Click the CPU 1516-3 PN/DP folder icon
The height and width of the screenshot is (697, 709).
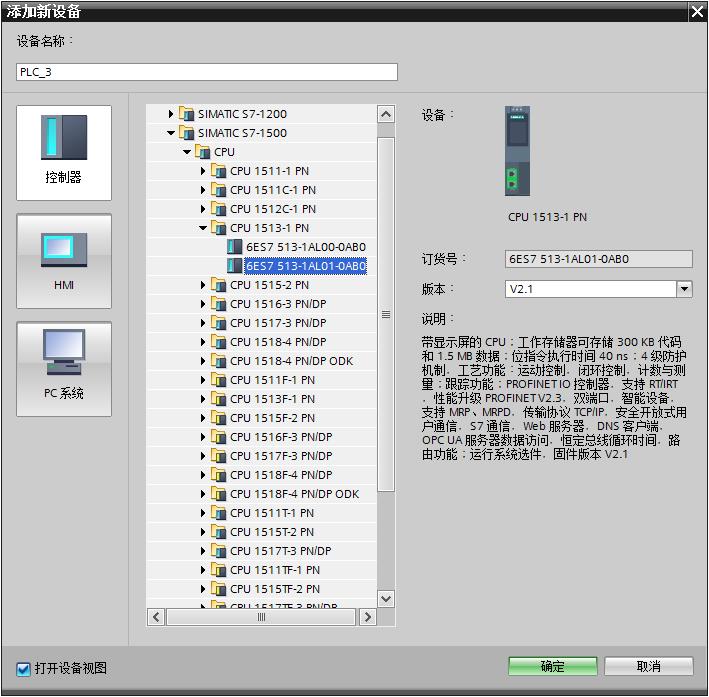coord(219,303)
